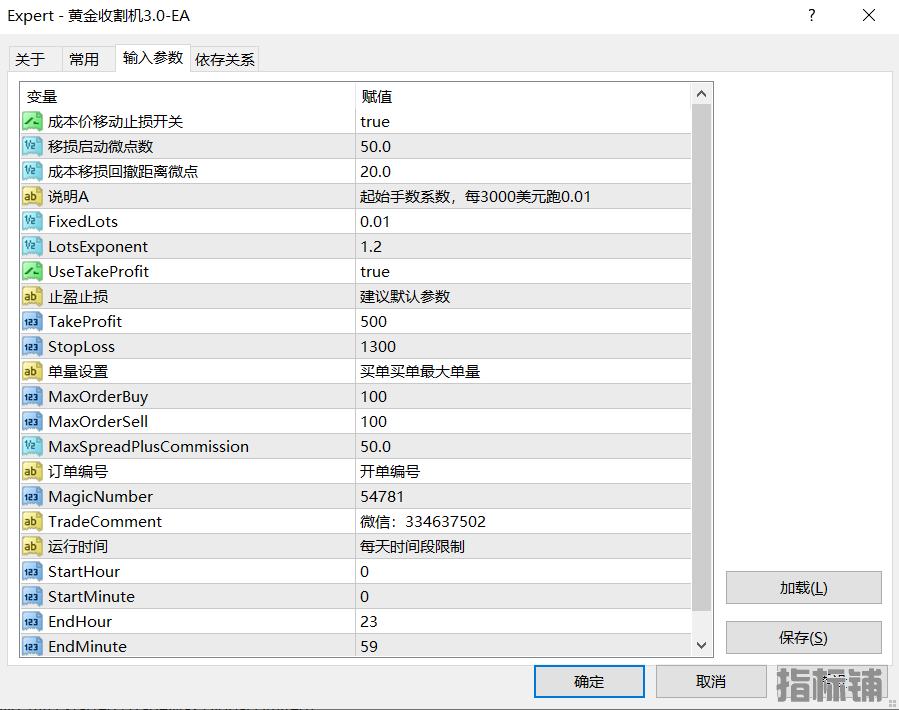Click the string icon beside 运行时间
The image size is (899, 710).
[32, 547]
